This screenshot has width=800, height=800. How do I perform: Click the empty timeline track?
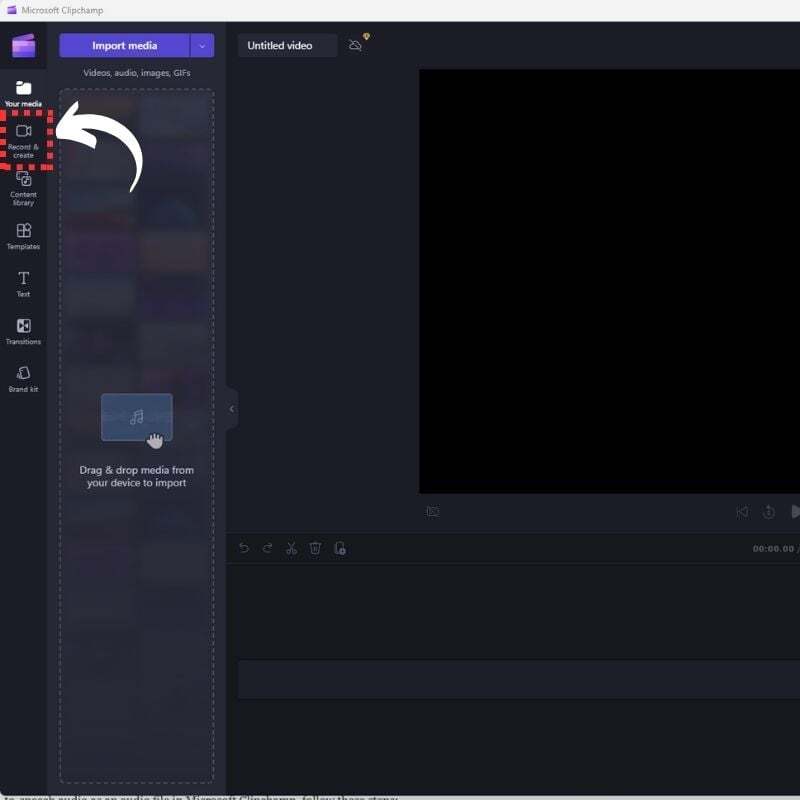[519, 679]
